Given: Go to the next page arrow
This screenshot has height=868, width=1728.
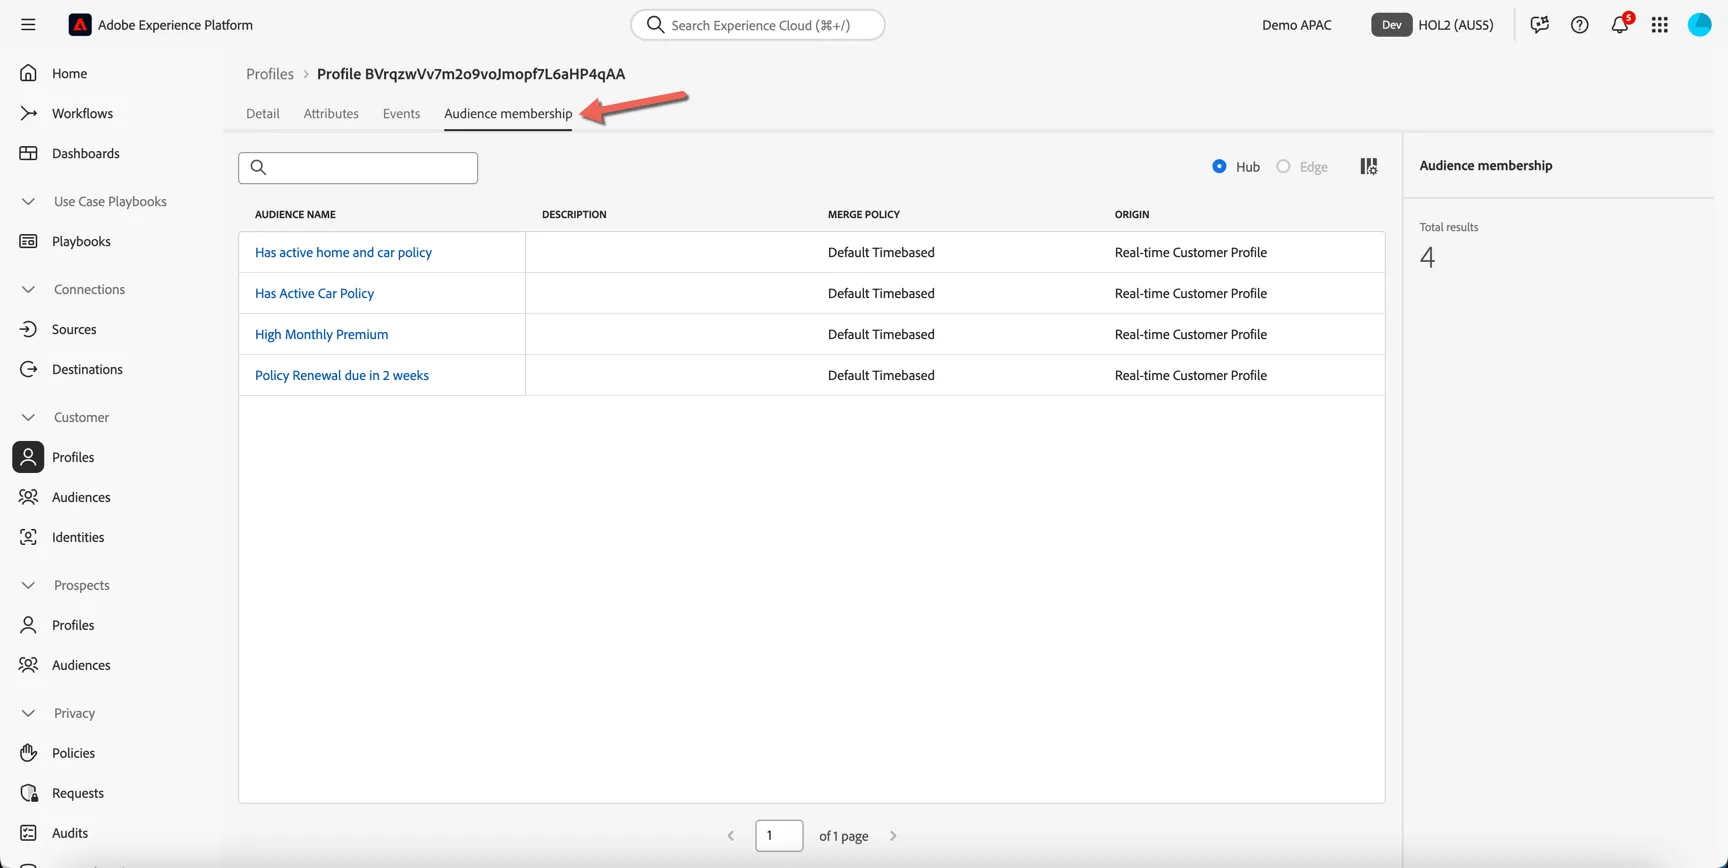Looking at the screenshot, I should pos(893,836).
